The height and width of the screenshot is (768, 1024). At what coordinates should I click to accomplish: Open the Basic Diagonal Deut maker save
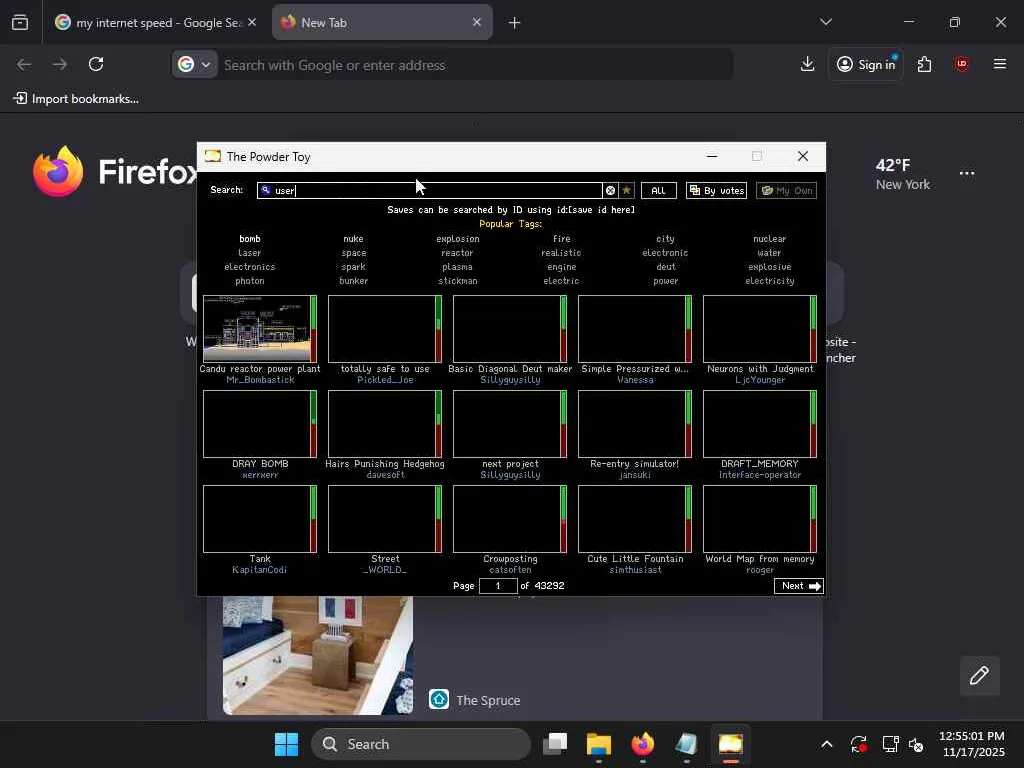pyautogui.click(x=510, y=328)
